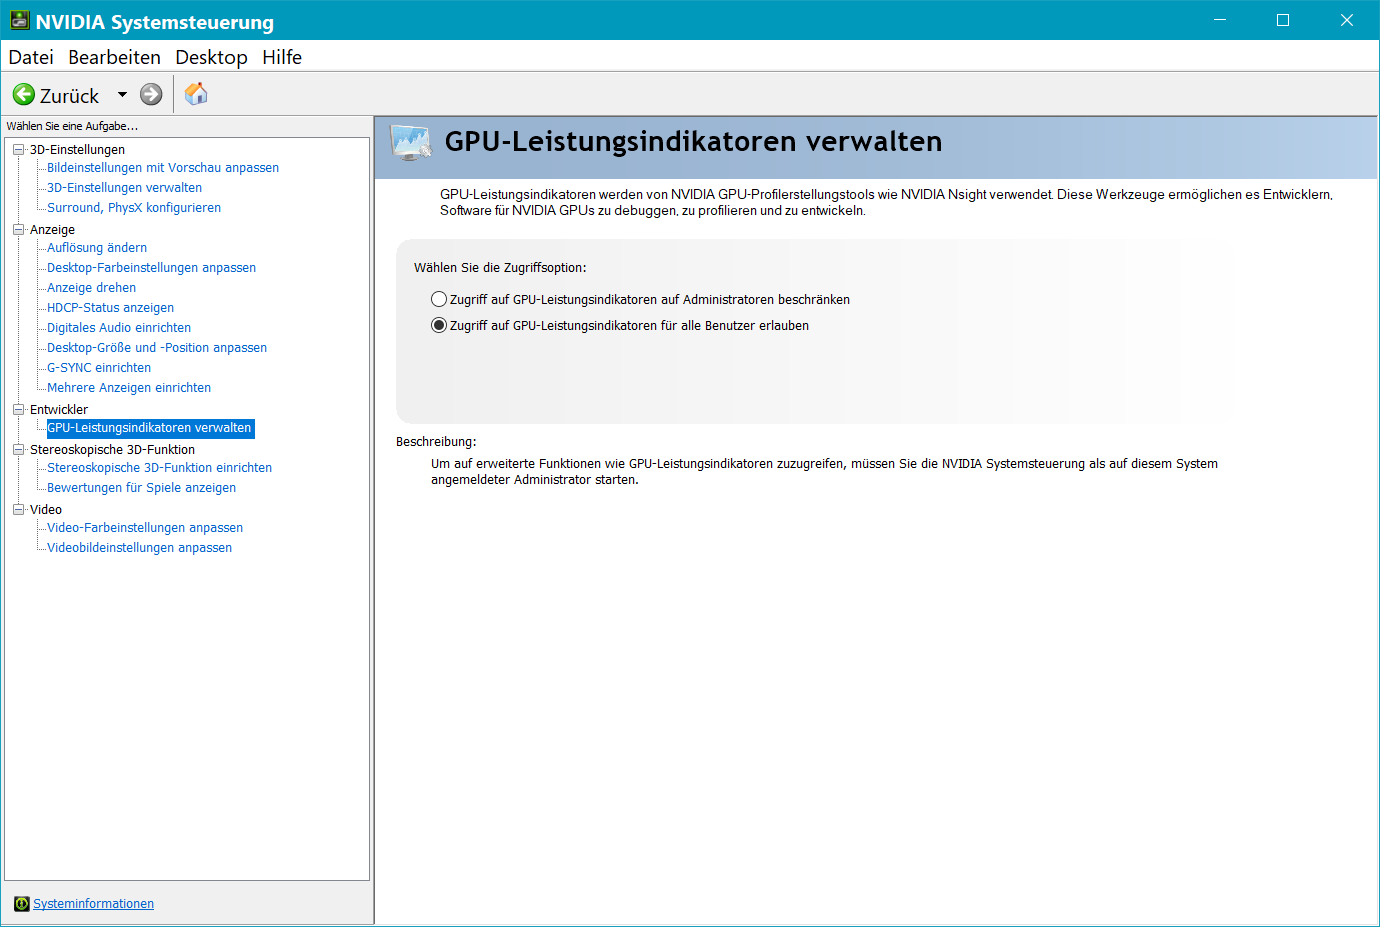Go to the home page icon
The width and height of the screenshot is (1380, 927).
(x=196, y=94)
